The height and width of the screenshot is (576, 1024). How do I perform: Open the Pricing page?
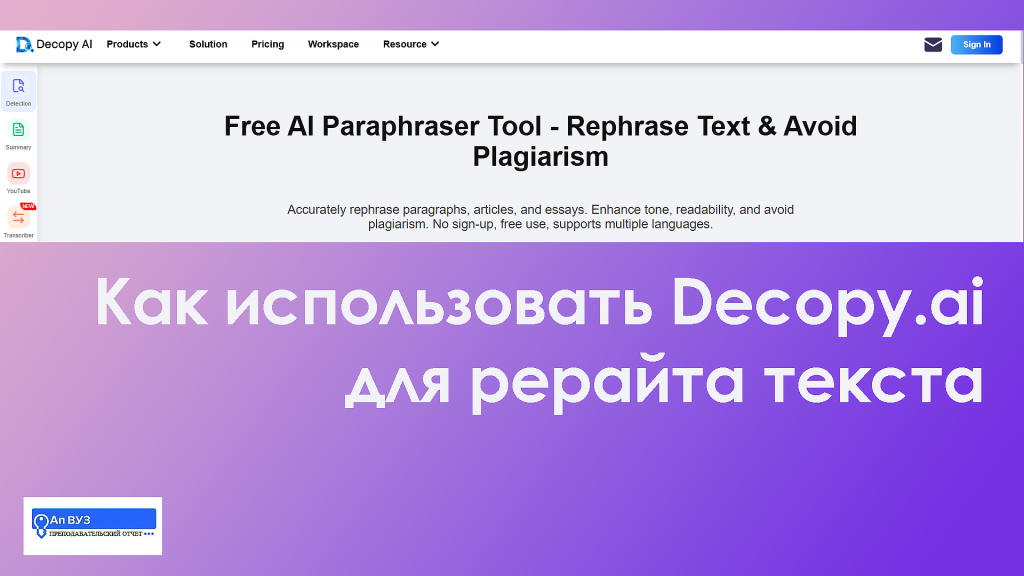point(268,44)
